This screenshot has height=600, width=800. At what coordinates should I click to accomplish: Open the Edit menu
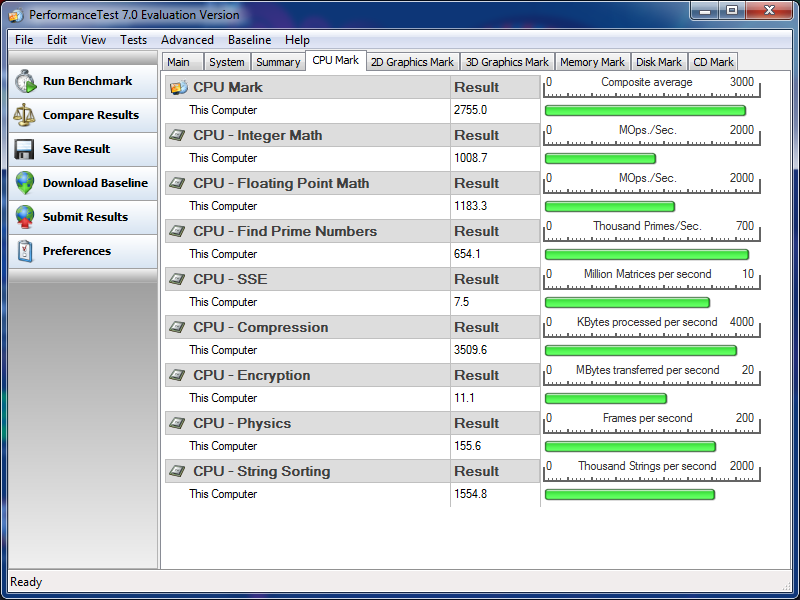(57, 40)
